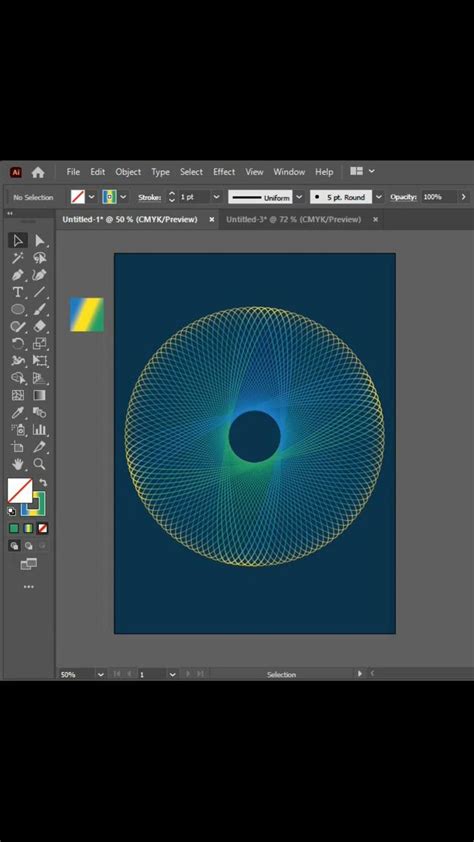Select the Blend tool

click(39, 412)
